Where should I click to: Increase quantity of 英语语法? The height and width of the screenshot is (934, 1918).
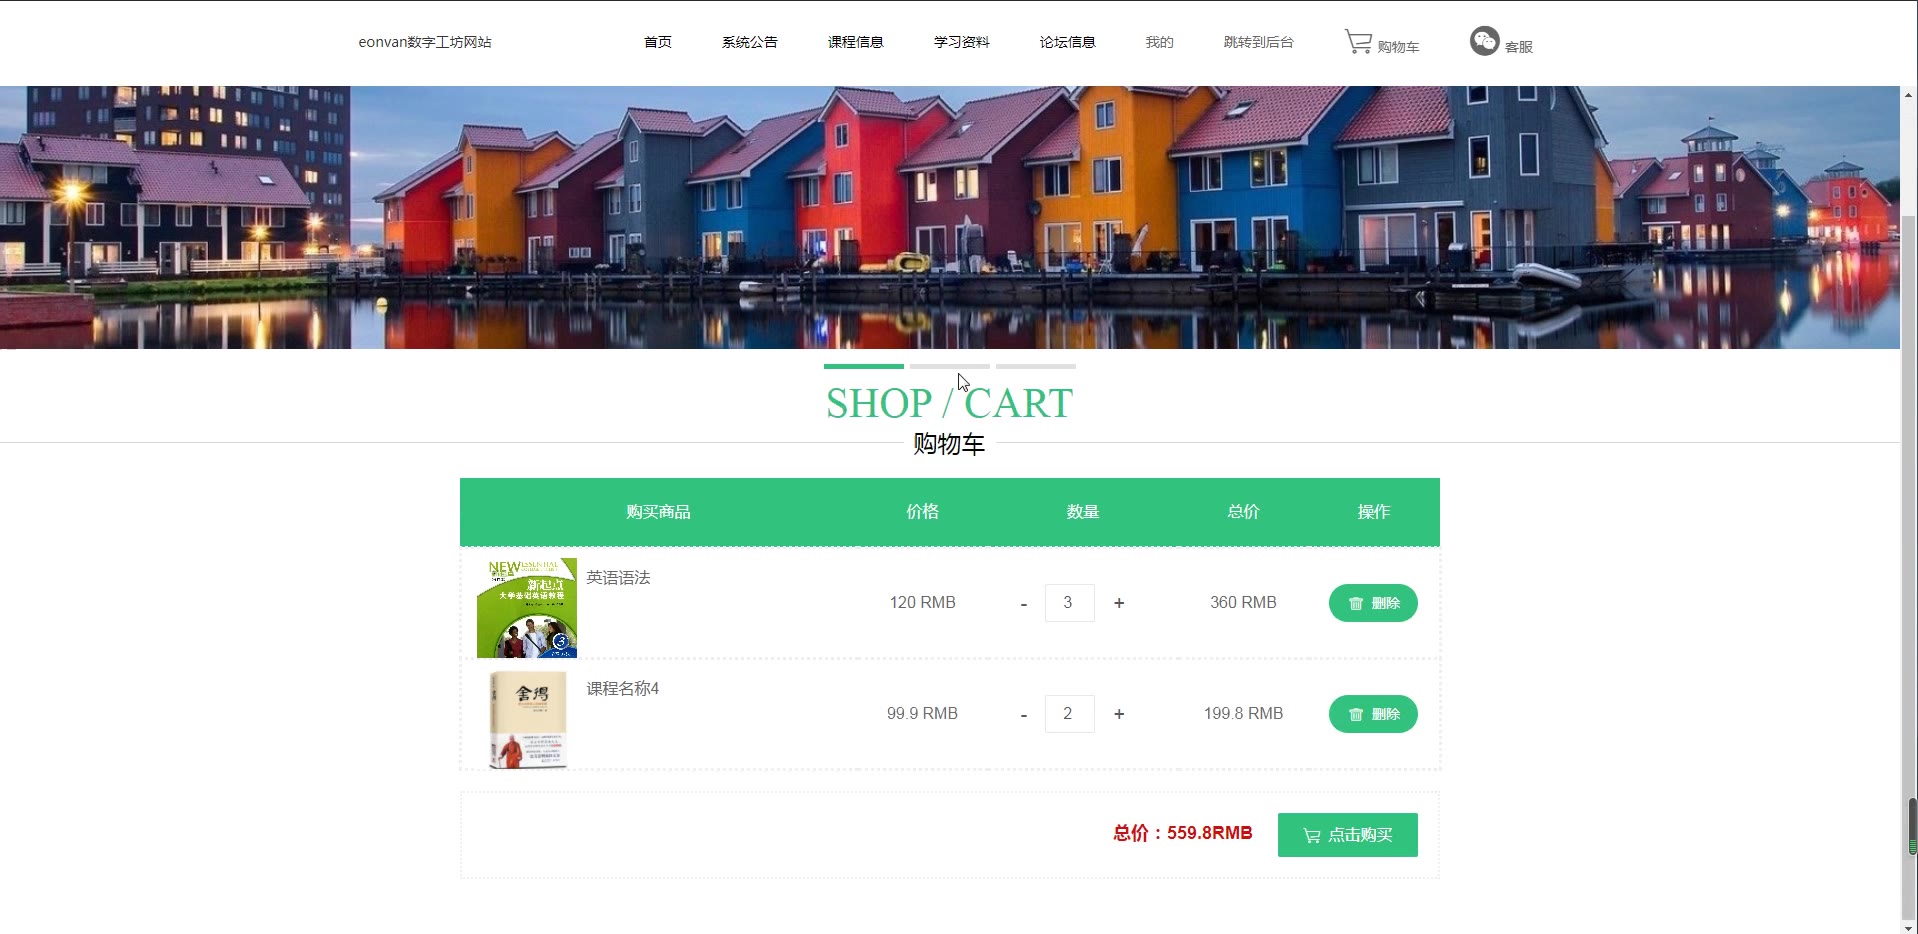tap(1119, 603)
